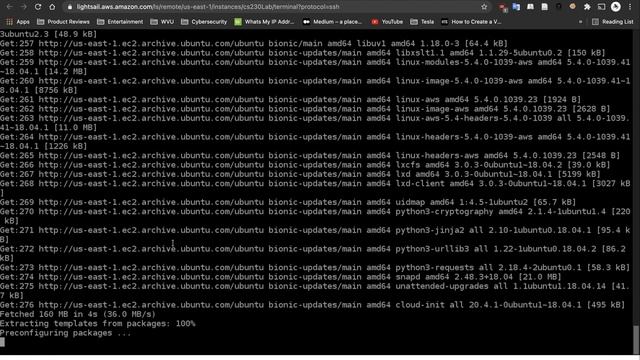This screenshot has width=640, height=360.
Task: Open the blue translate extension icon
Action: [x=516, y=7]
